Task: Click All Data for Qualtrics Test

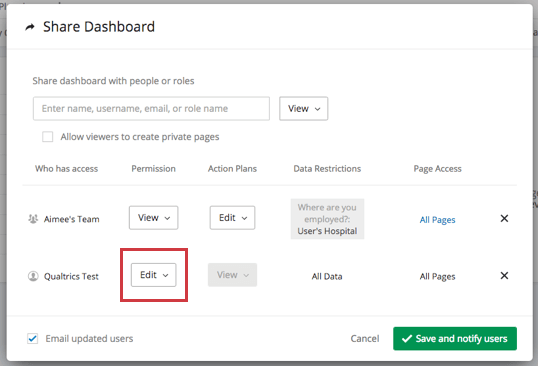Action: 327,276
